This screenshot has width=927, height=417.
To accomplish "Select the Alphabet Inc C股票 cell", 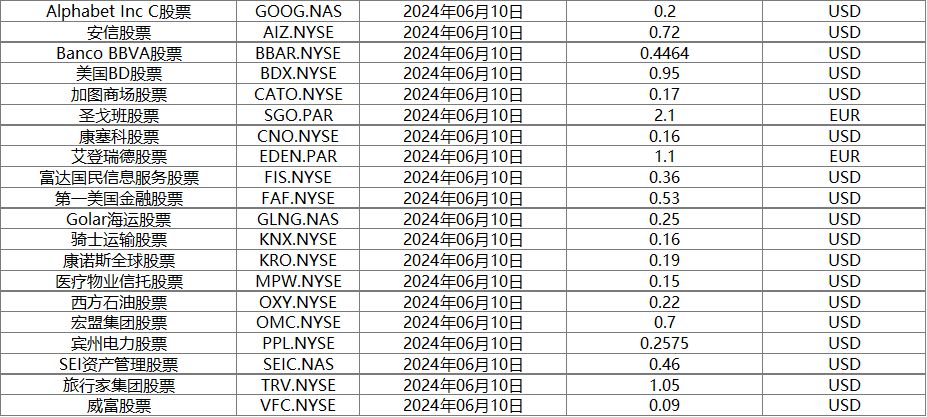I will [x=119, y=11].
